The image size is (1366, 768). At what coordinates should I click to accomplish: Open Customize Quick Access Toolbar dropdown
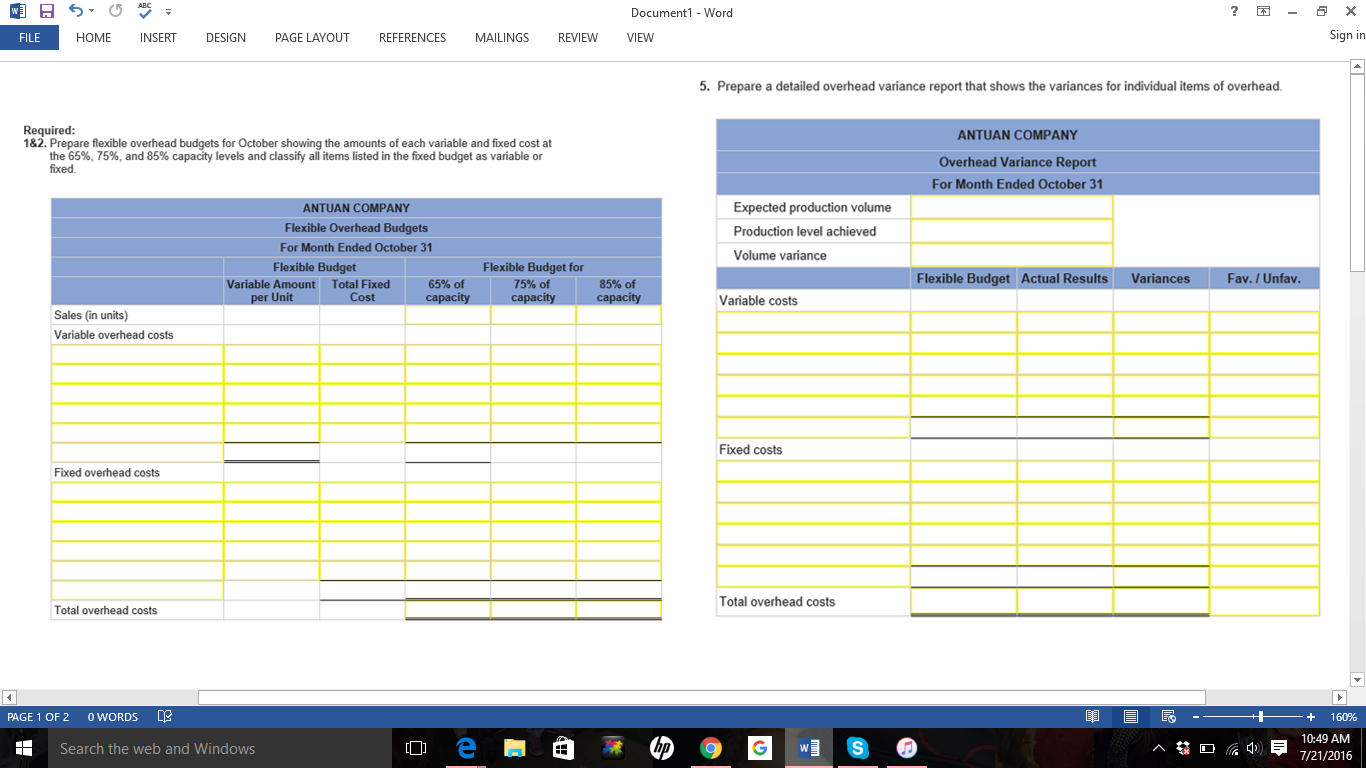click(x=167, y=13)
